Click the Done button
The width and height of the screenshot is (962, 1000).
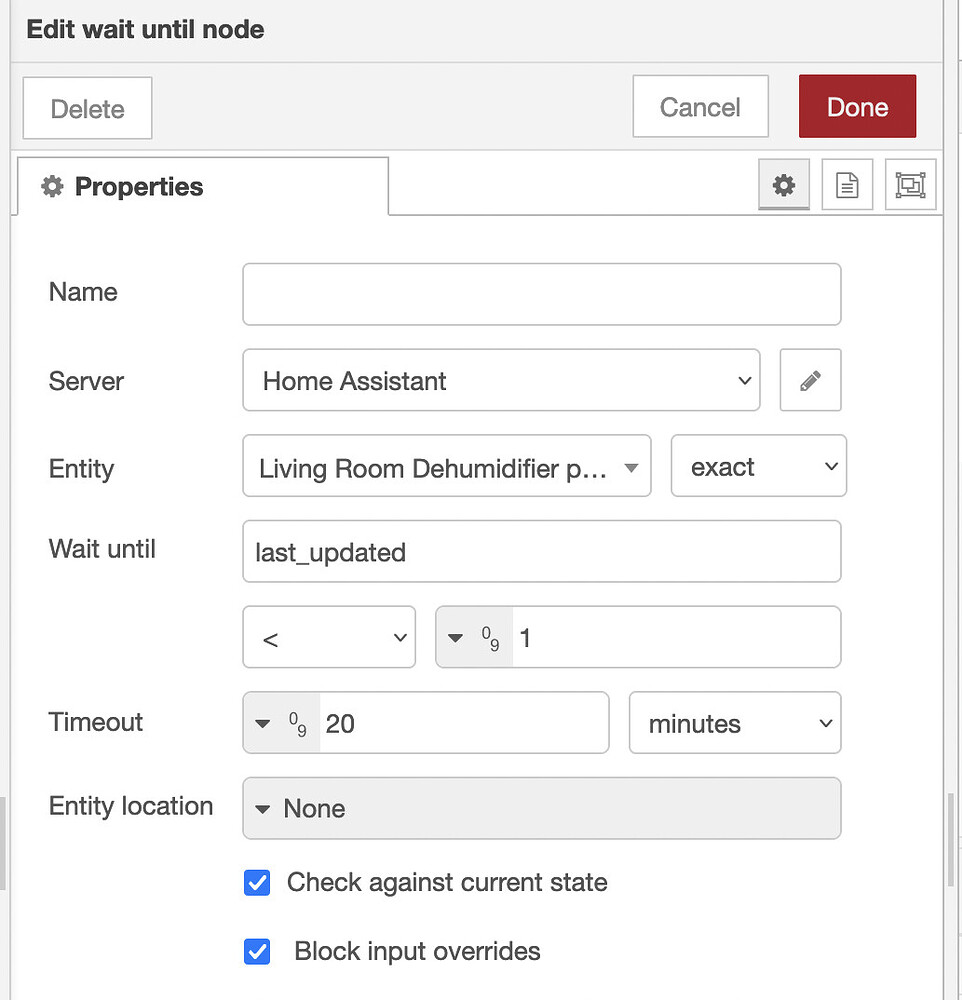[857, 106]
